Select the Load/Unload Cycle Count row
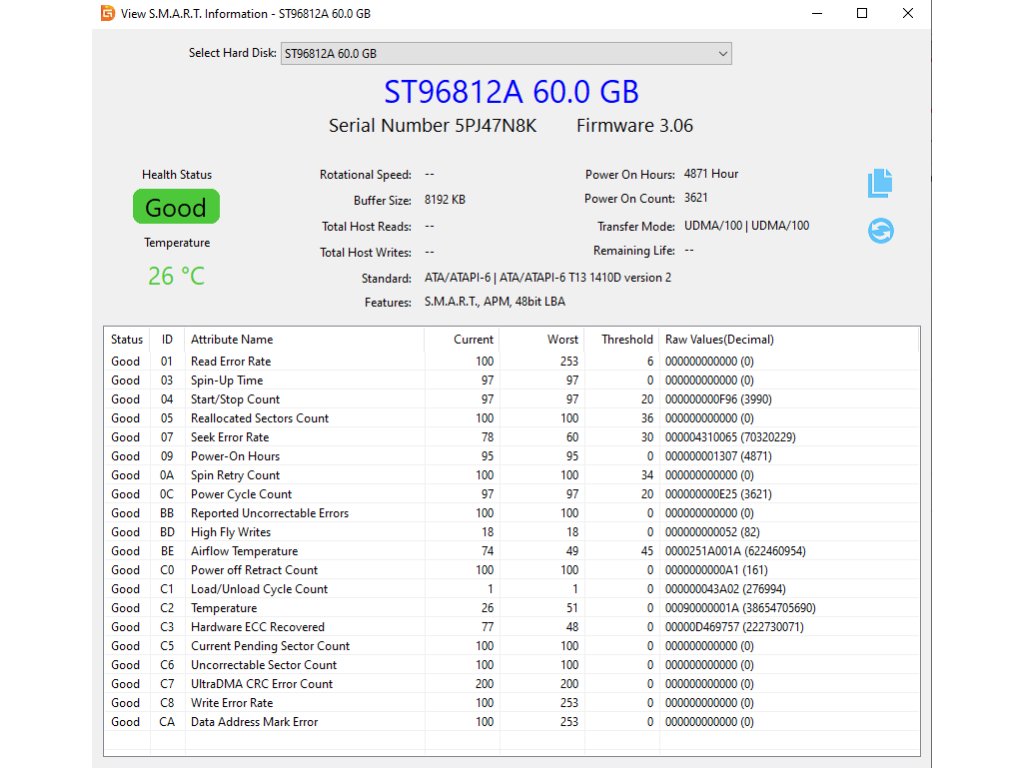The height and width of the screenshot is (768, 1024). 511,588
